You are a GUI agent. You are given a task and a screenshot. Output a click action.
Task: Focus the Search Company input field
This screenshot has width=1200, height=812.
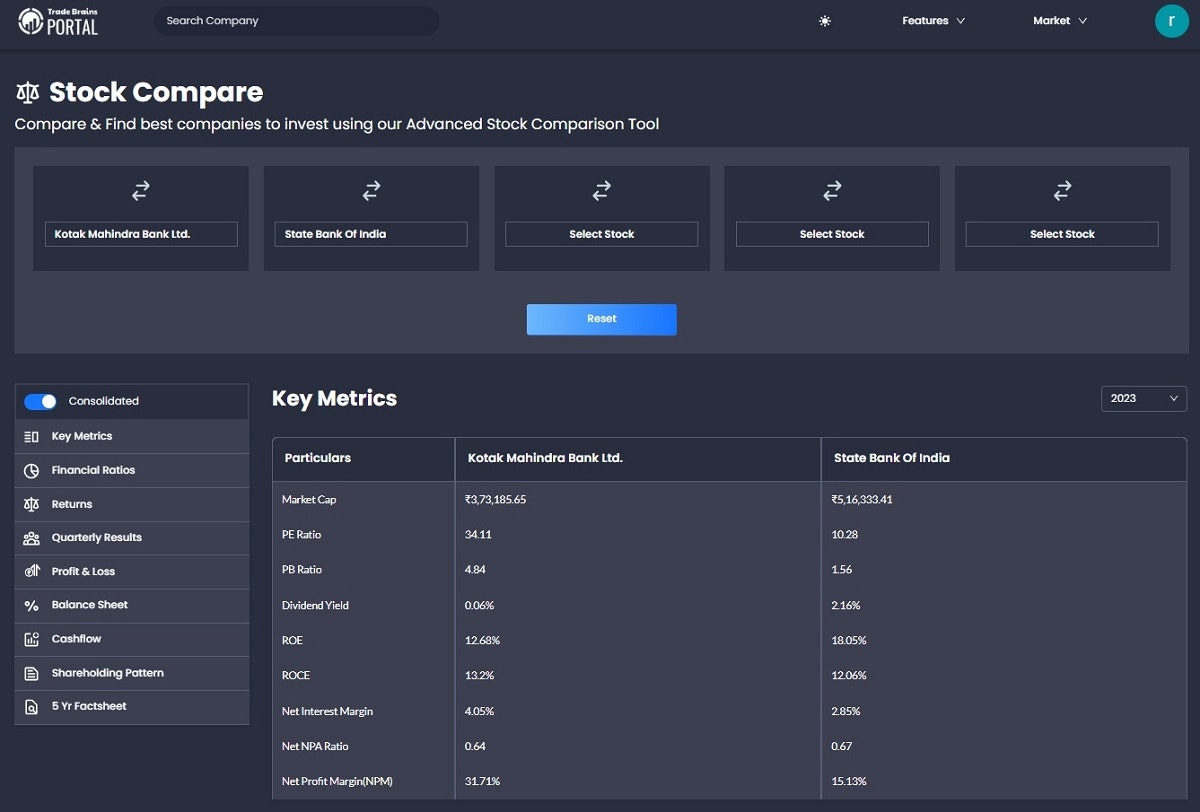[296, 21]
